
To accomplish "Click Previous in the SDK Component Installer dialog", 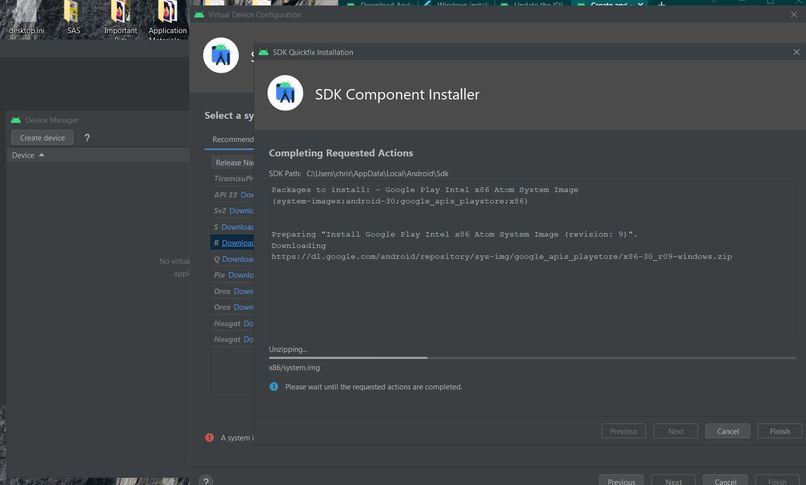I will click(624, 431).
